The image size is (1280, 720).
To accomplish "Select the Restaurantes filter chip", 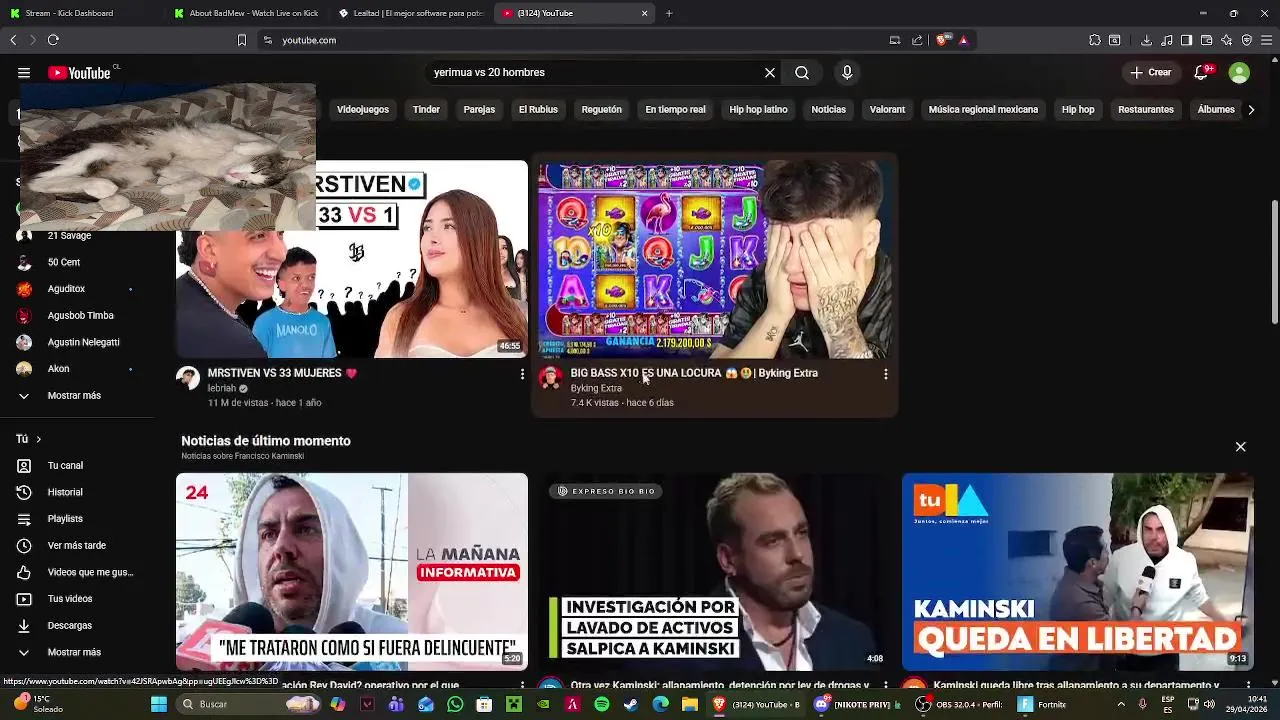I will [1146, 110].
